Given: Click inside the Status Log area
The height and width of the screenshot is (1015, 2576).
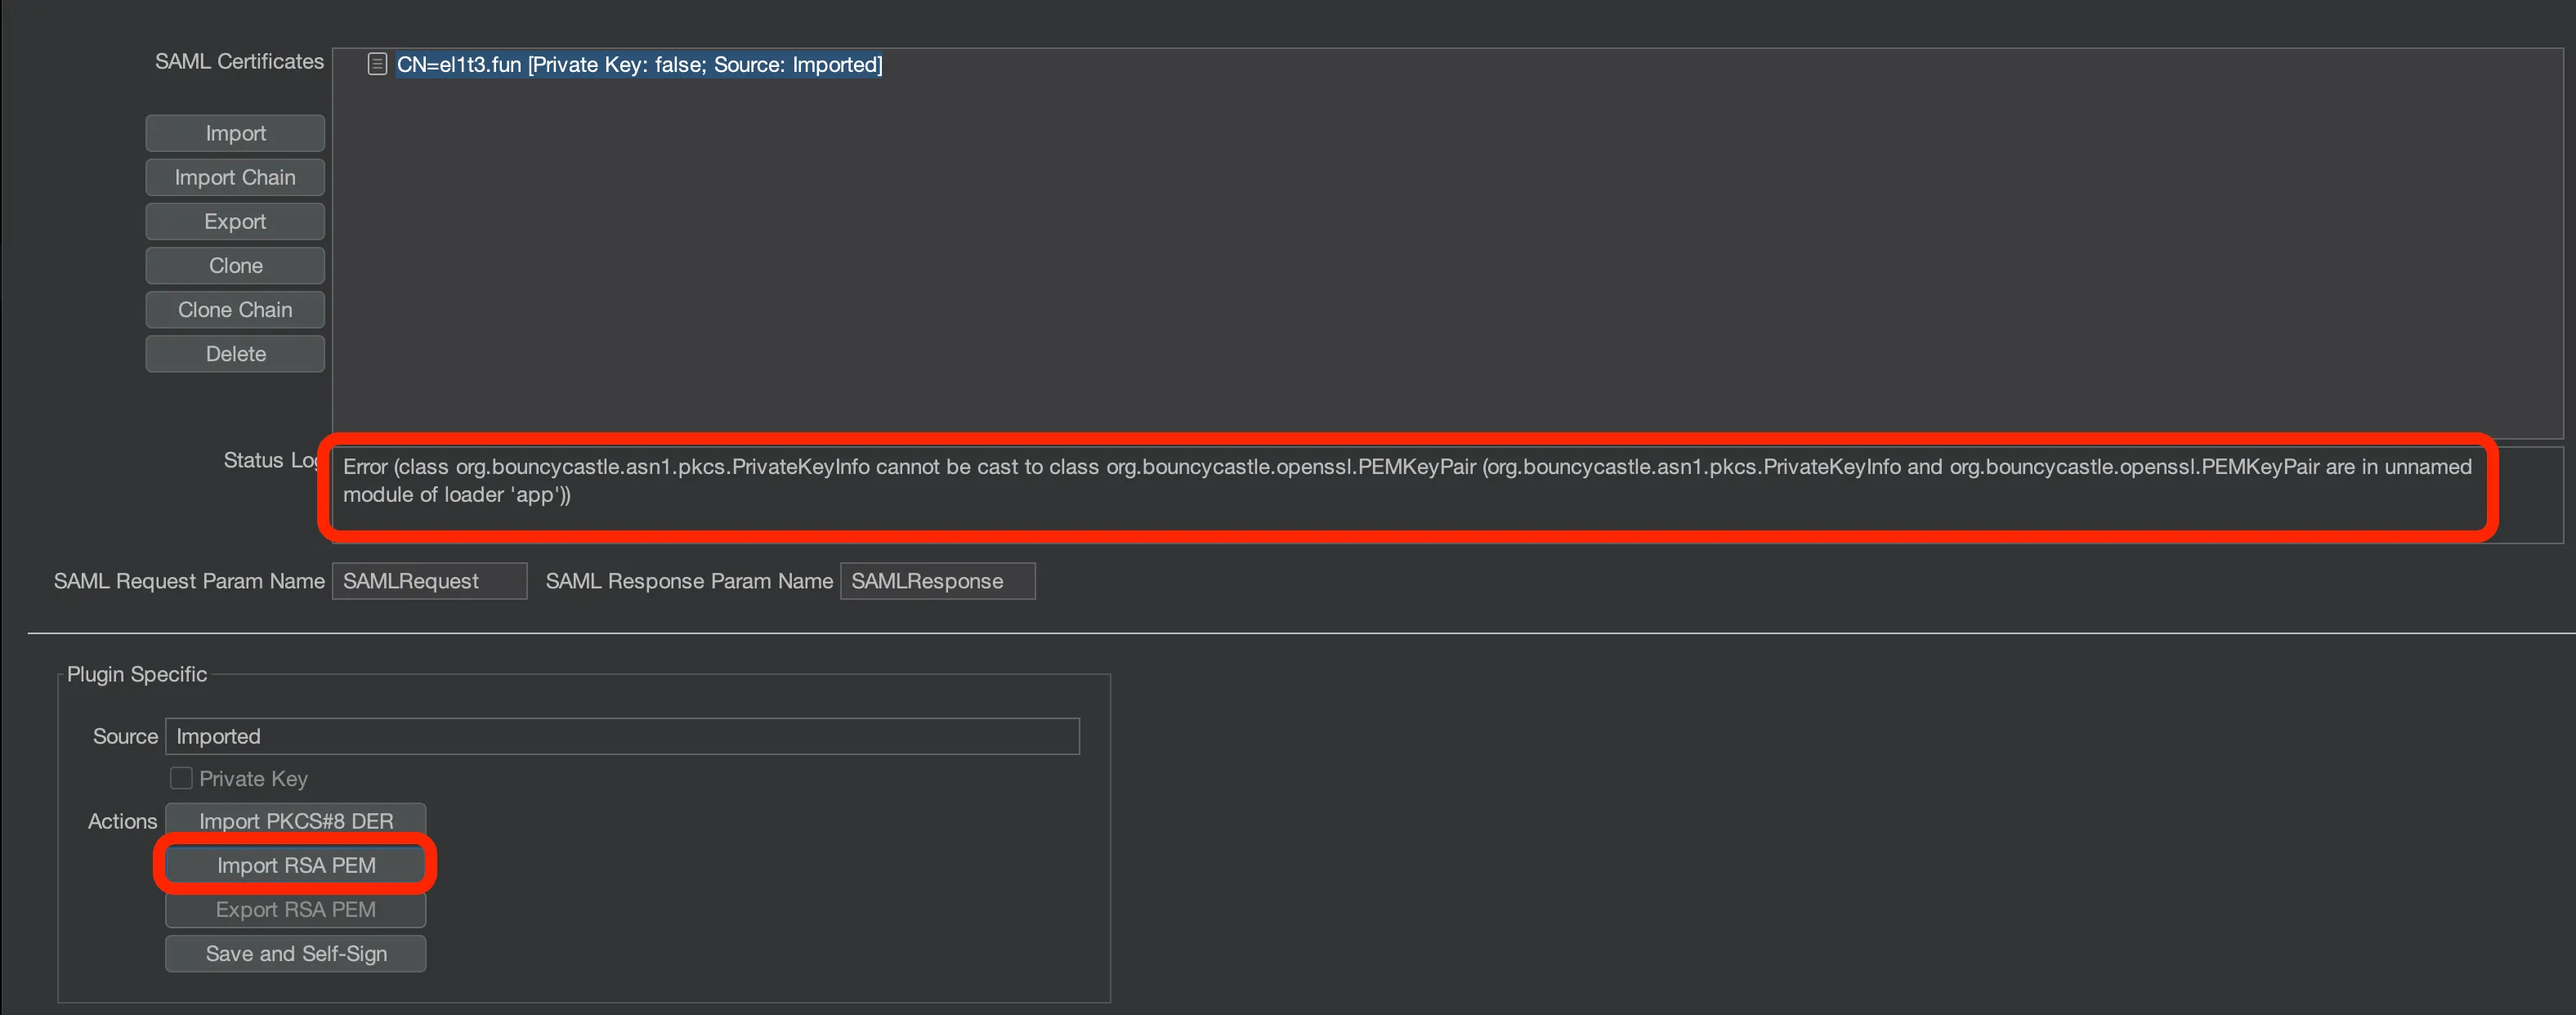Looking at the screenshot, I should tap(1400, 490).
